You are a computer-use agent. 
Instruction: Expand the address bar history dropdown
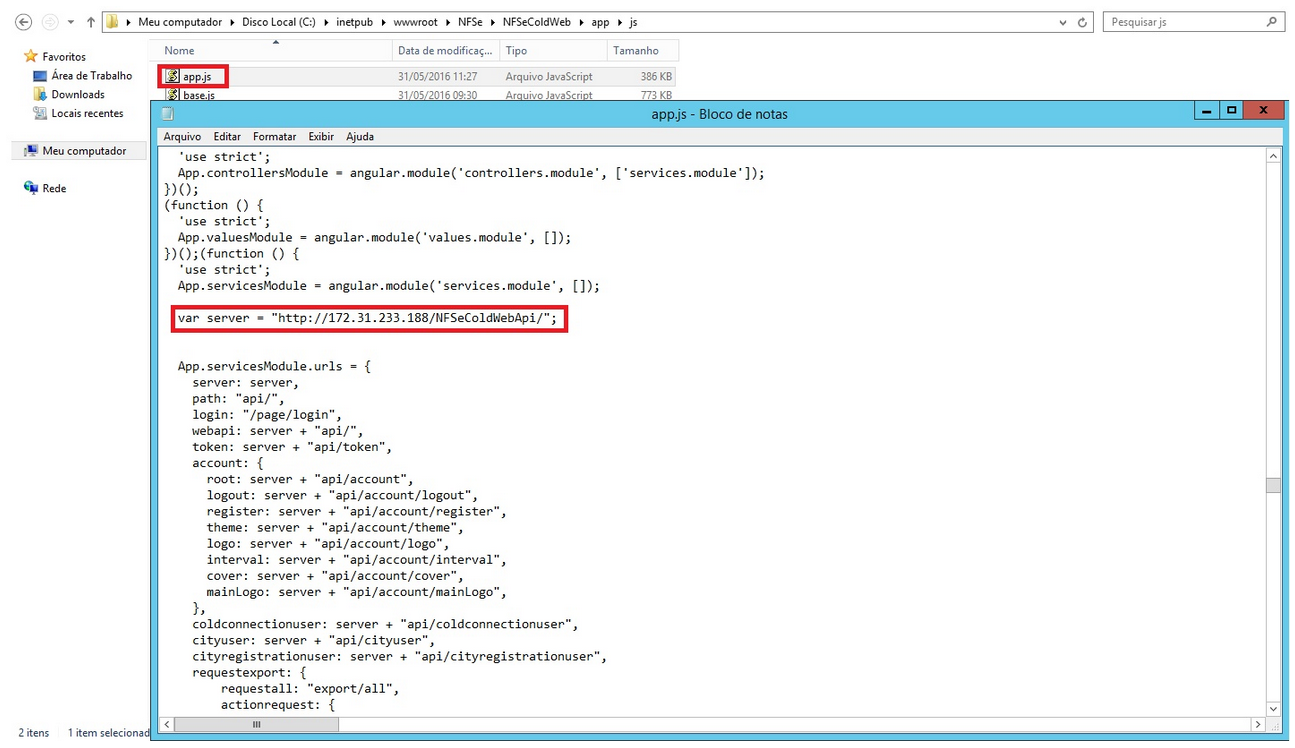coord(1062,22)
